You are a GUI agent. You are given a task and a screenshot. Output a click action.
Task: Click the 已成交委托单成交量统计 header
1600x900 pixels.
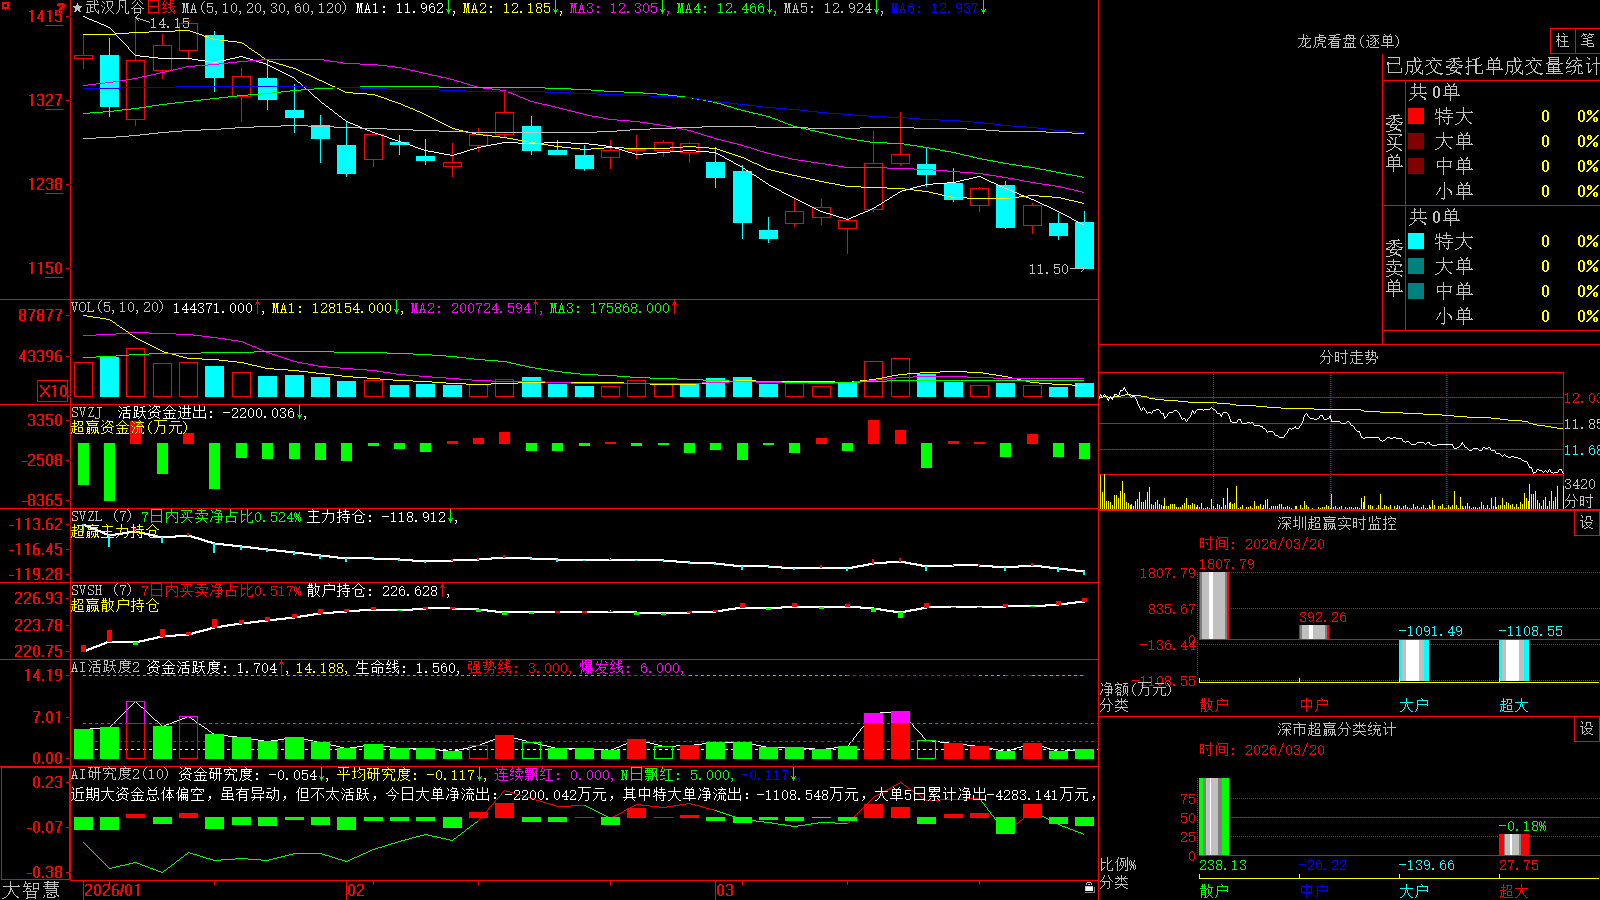point(1492,66)
